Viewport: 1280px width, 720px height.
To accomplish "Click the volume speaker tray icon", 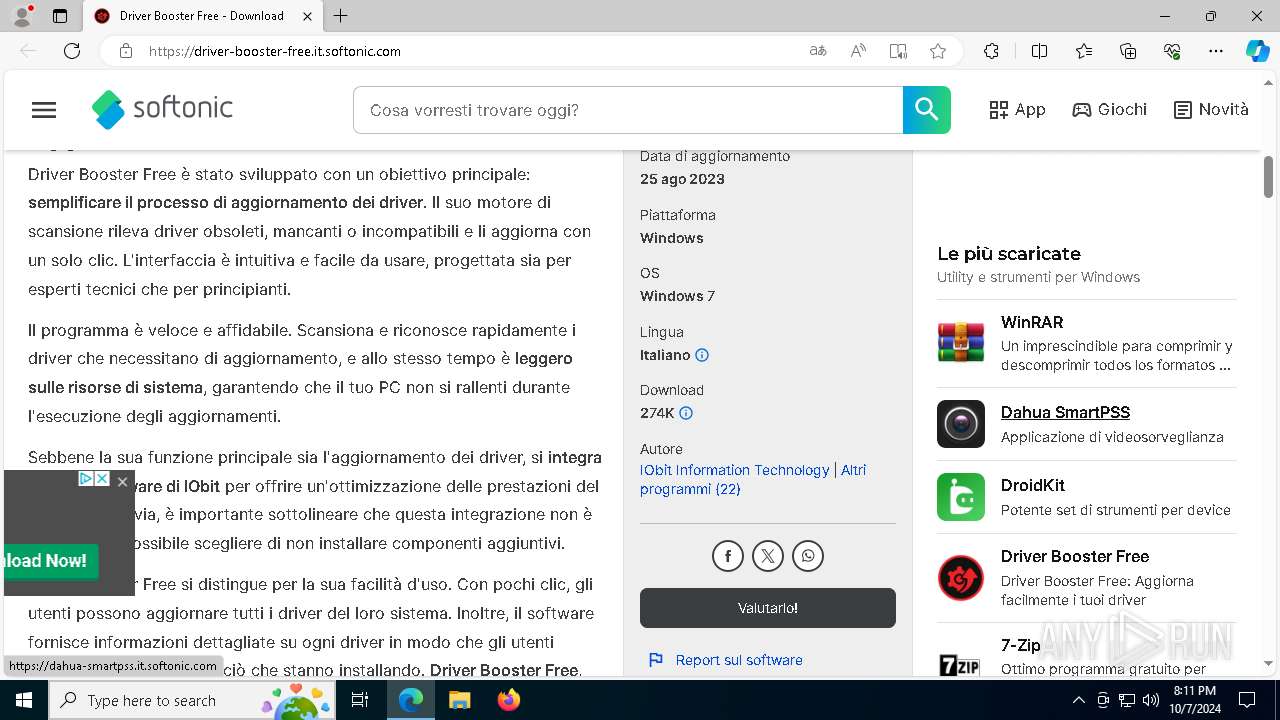I will pos(1150,700).
